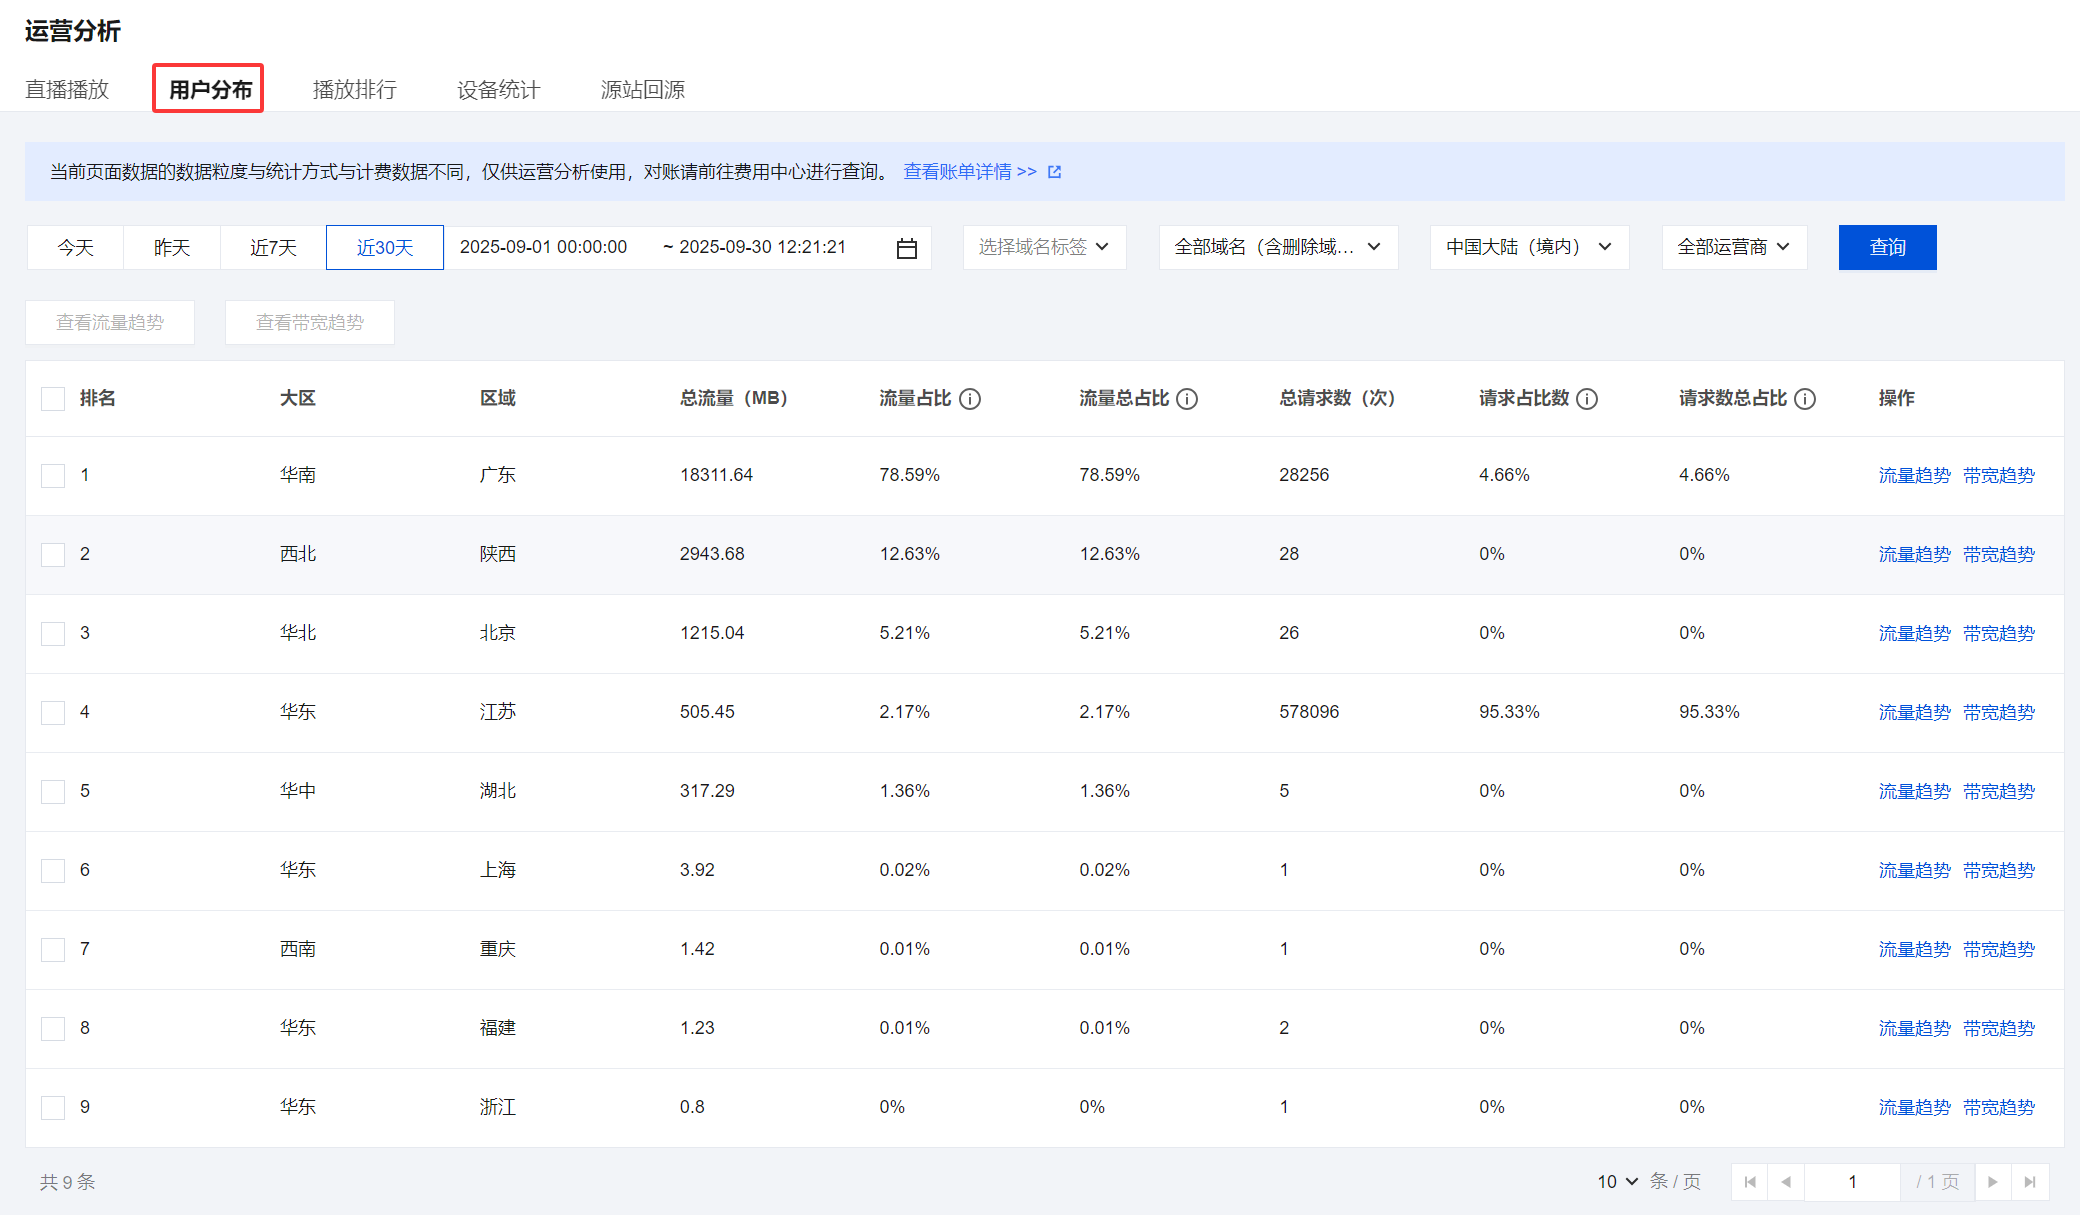Open the 全部运营商 carrier dropdown
Screen dimensions: 2080x1215
pos(1733,247)
